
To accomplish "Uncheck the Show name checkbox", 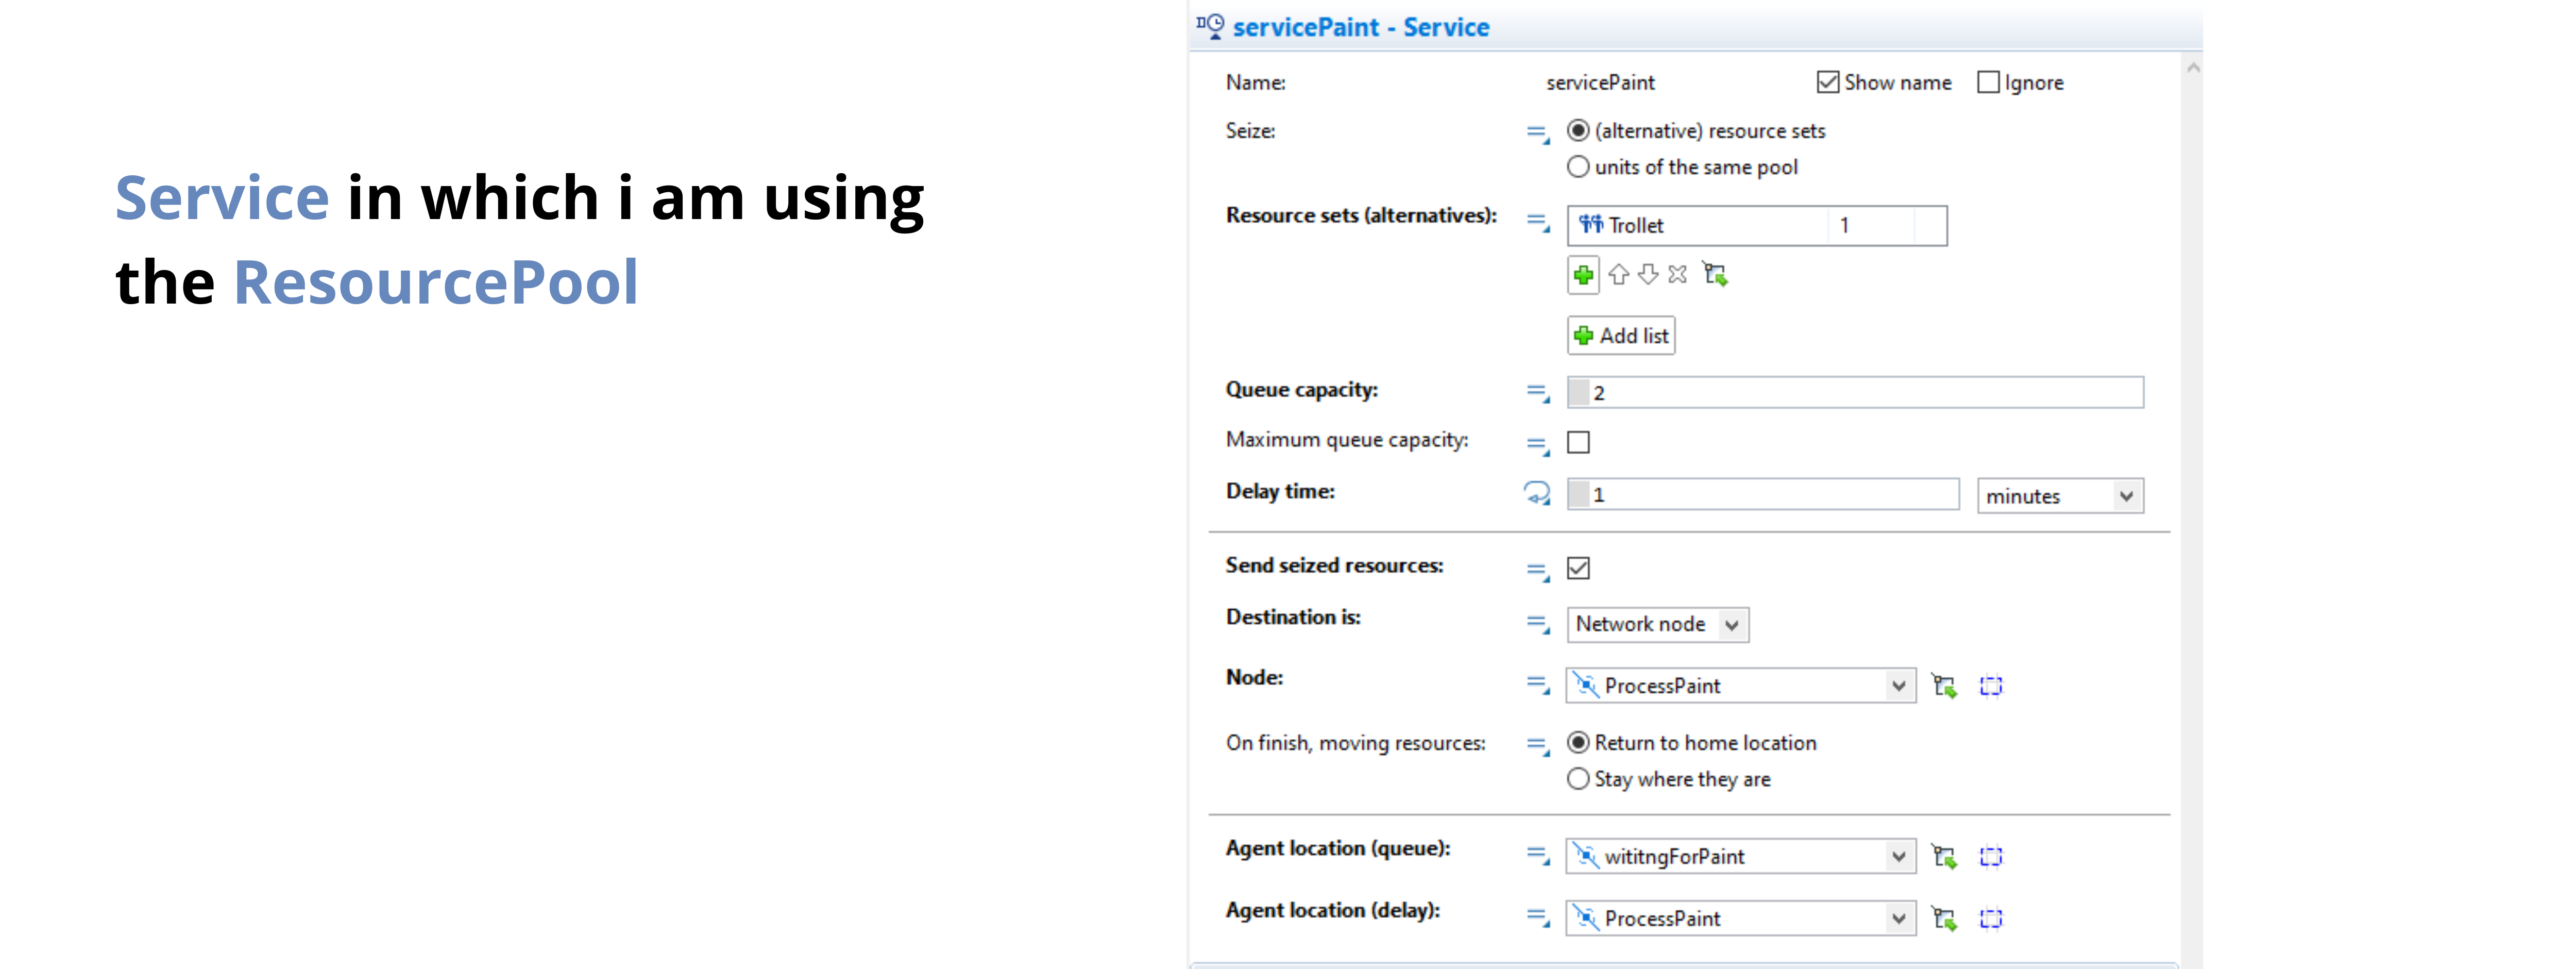I will click(x=1828, y=83).
